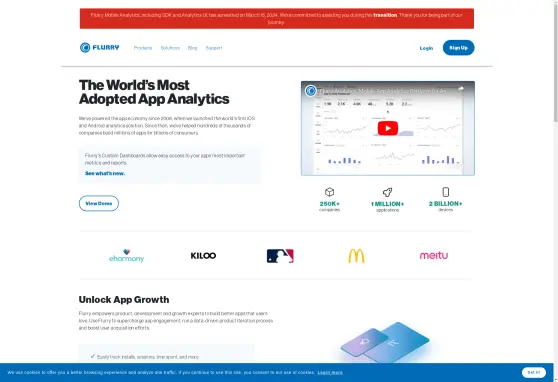Click the eharmony logo
The height and width of the screenshot is (382, 558).
click(126, 256)
